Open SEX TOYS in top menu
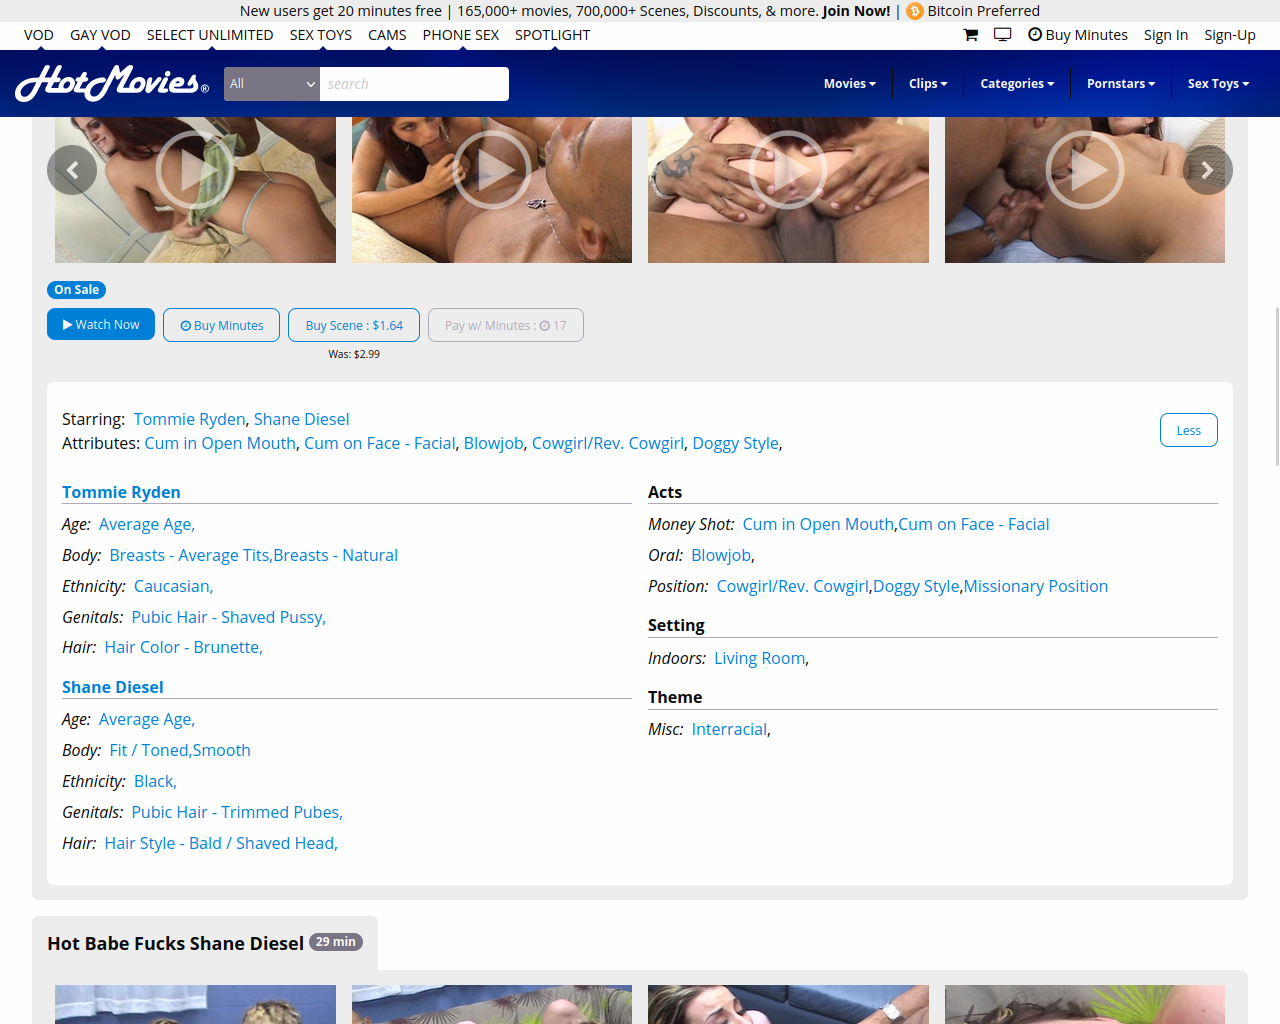 [x=321, y=35]
